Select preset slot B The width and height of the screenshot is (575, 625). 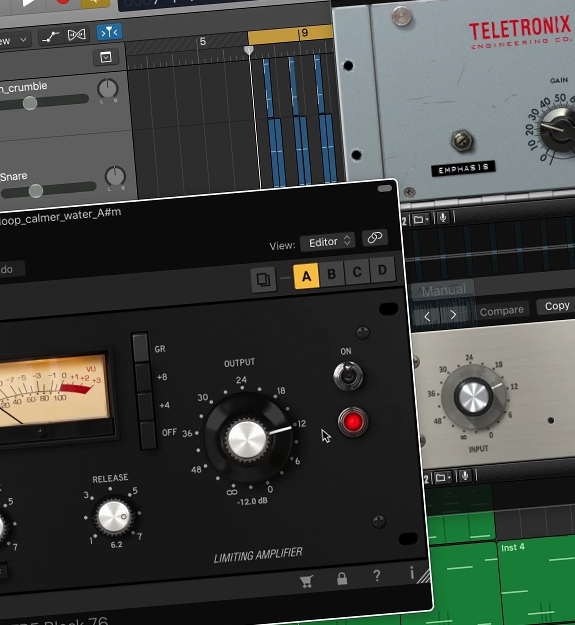click(x=332, y=274)
